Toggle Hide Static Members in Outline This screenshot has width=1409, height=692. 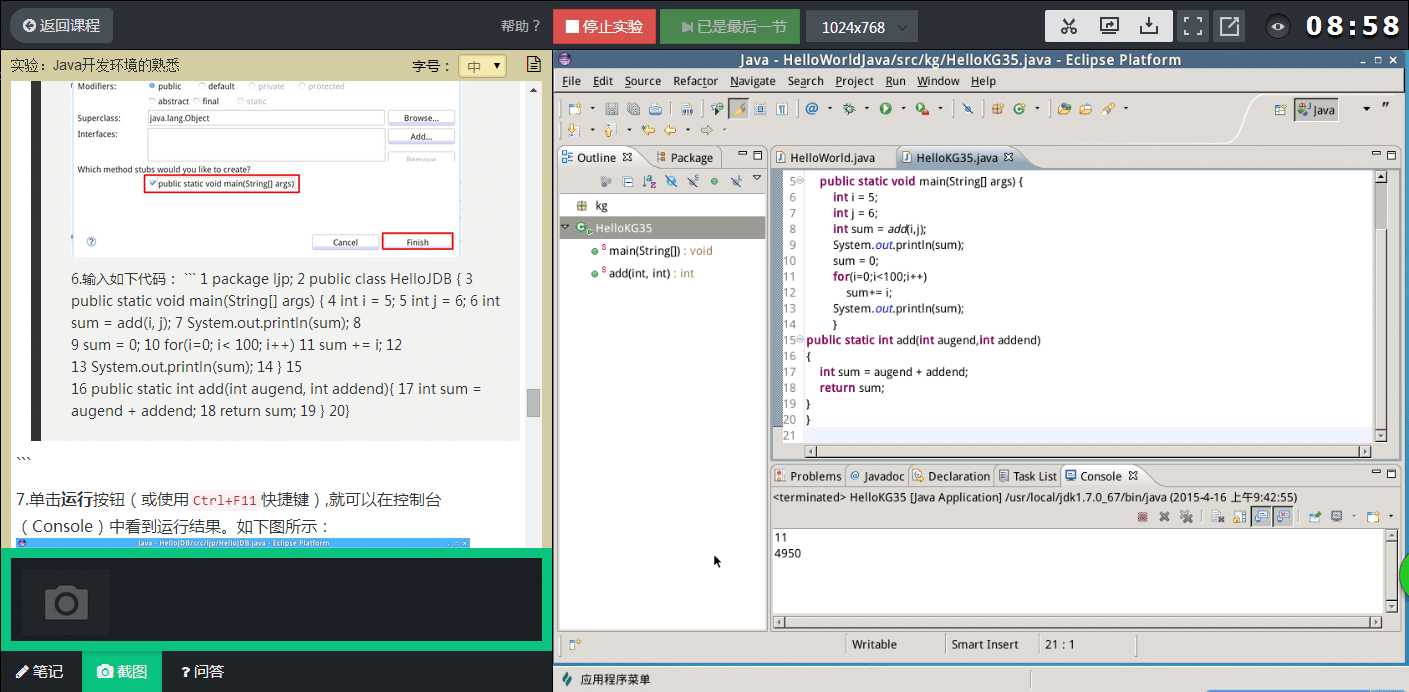(x=692, y=181)
